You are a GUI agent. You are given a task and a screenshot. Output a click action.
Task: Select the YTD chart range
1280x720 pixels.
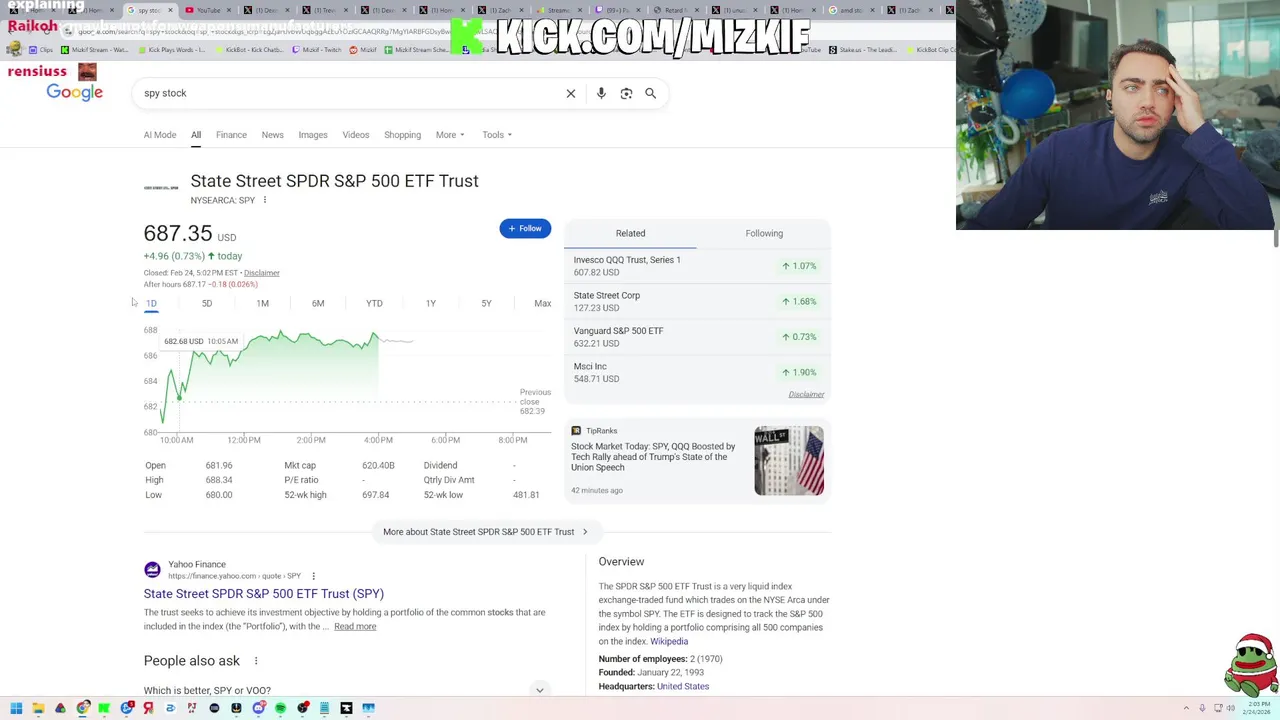374,303
